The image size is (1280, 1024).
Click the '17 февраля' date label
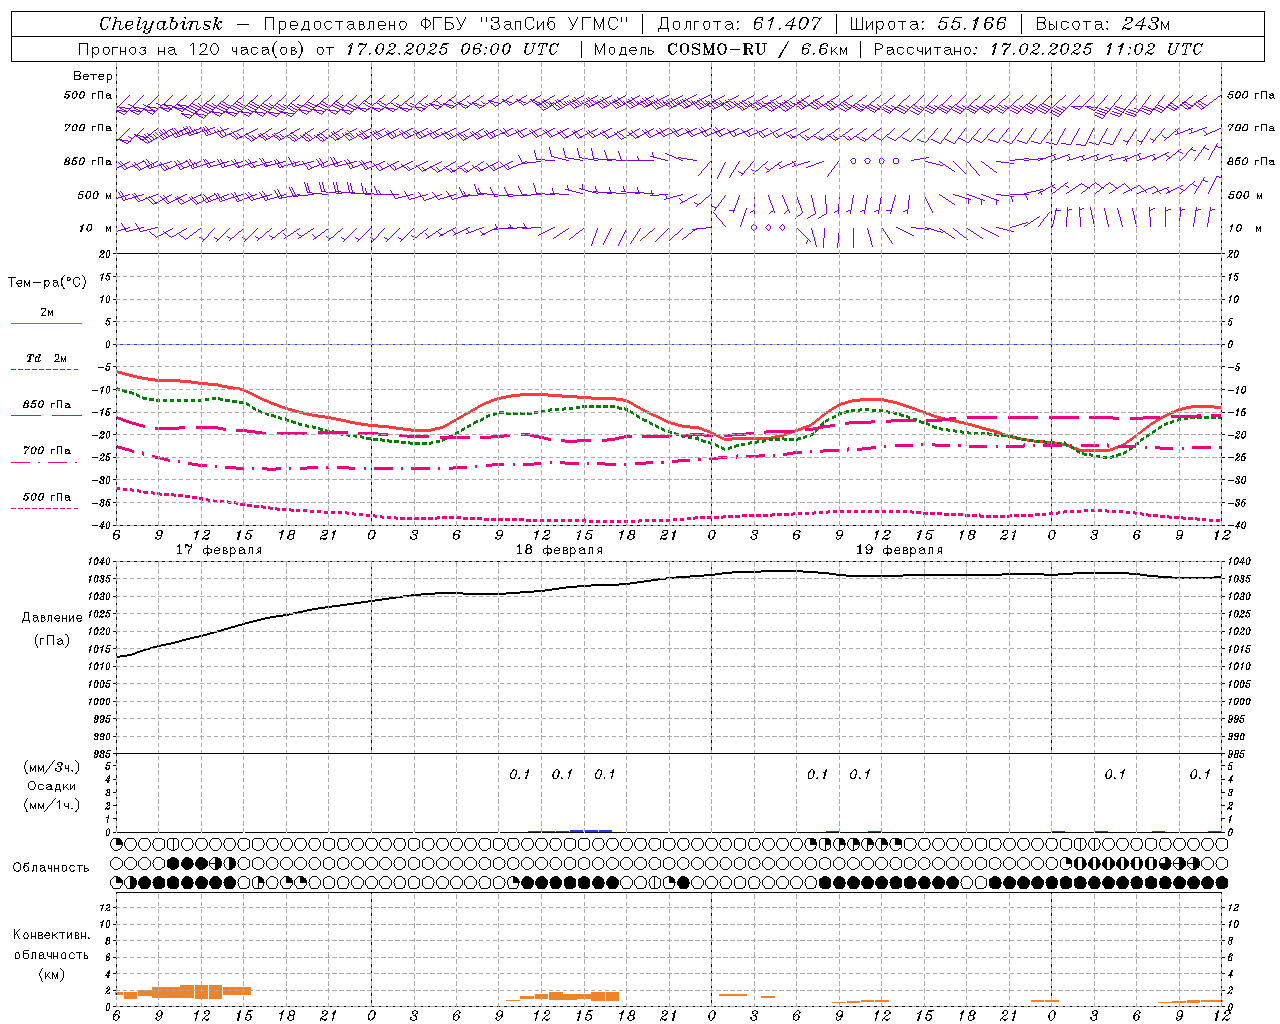(x=219, y=550)
